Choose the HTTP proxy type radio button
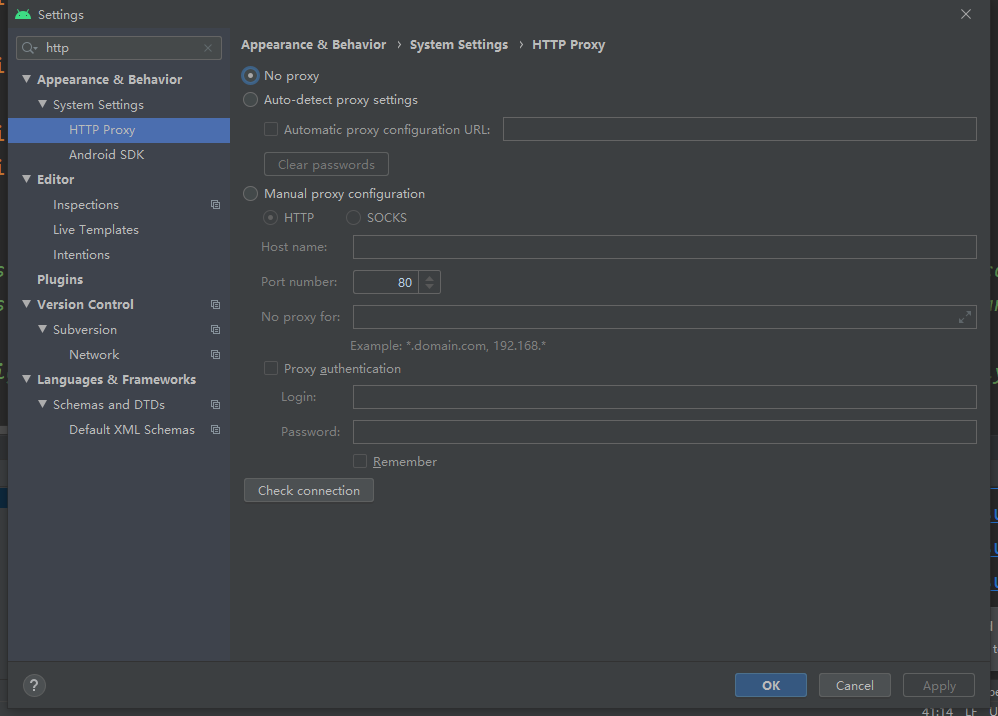Image resolution: width=998 pixels, height=716 pixels. pyautogui.click(x=271, y=218)
